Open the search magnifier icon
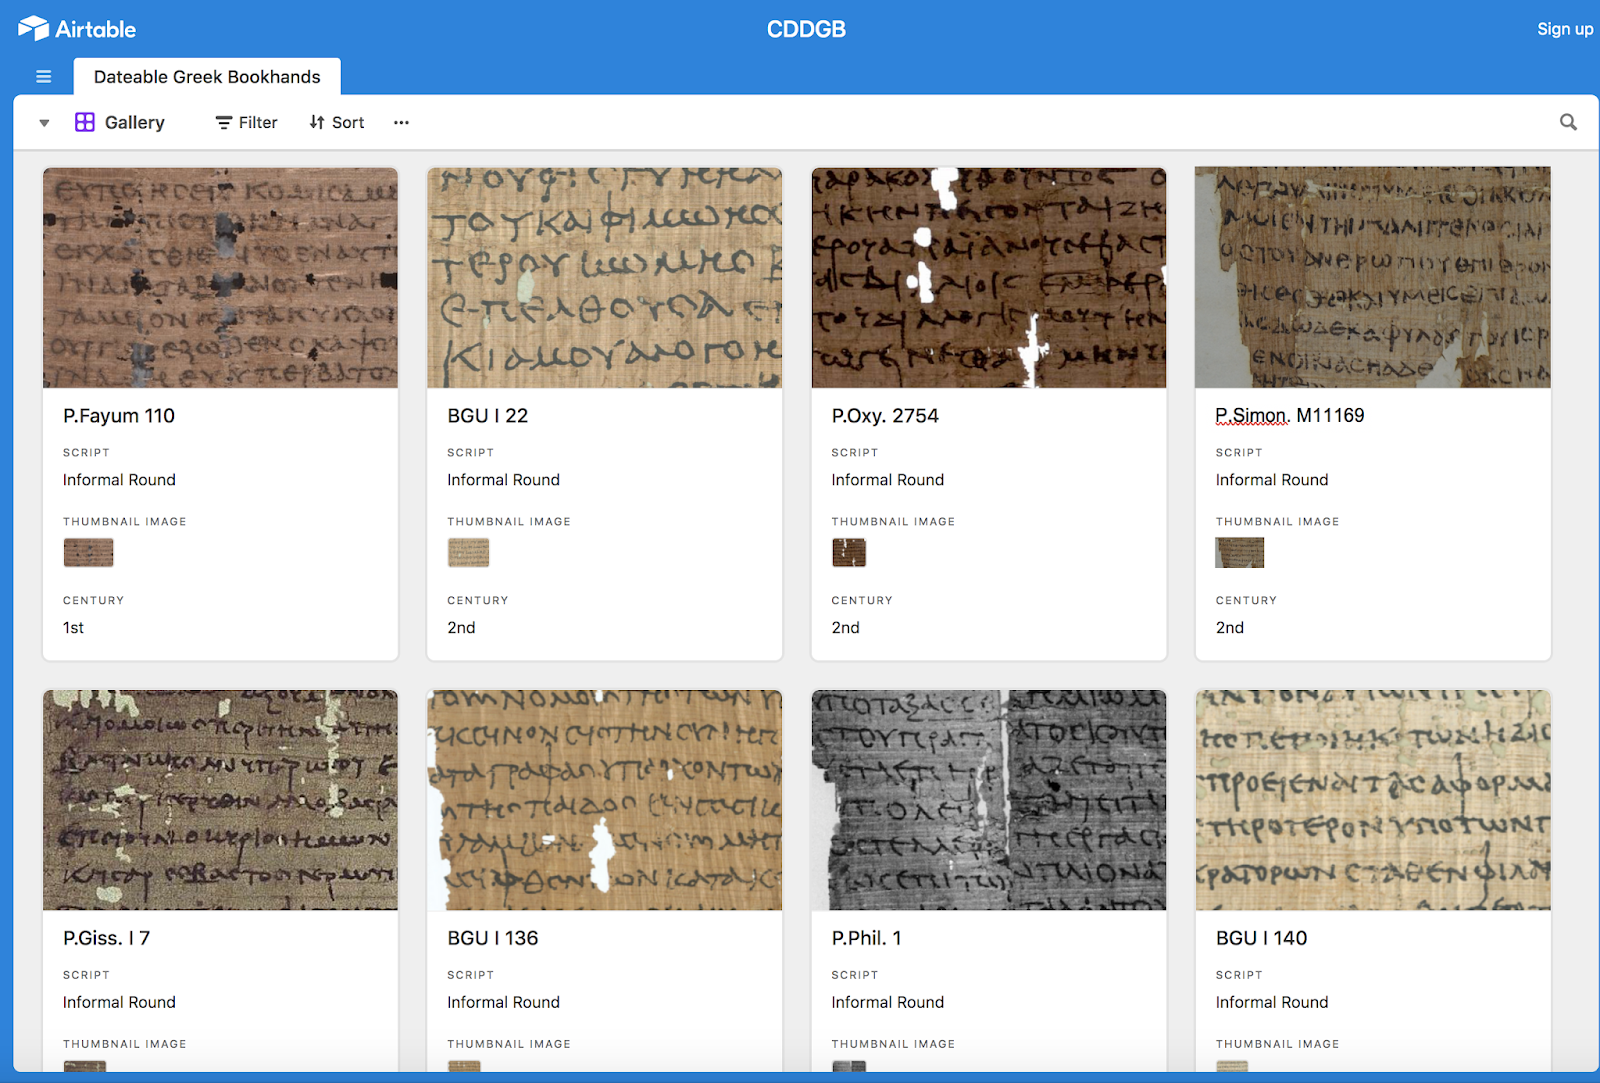Image resolution: width=1600 pixels, height=1083 pixels. (1568, 122)
